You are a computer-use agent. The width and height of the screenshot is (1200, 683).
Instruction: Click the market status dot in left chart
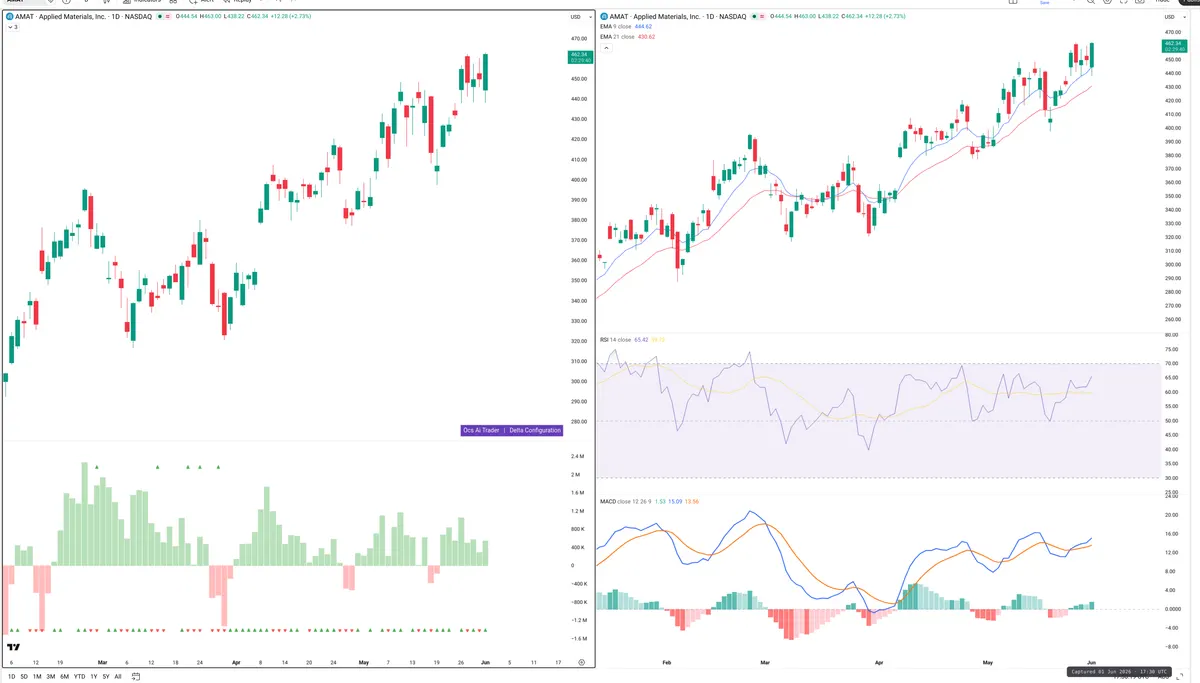[160, 17]
